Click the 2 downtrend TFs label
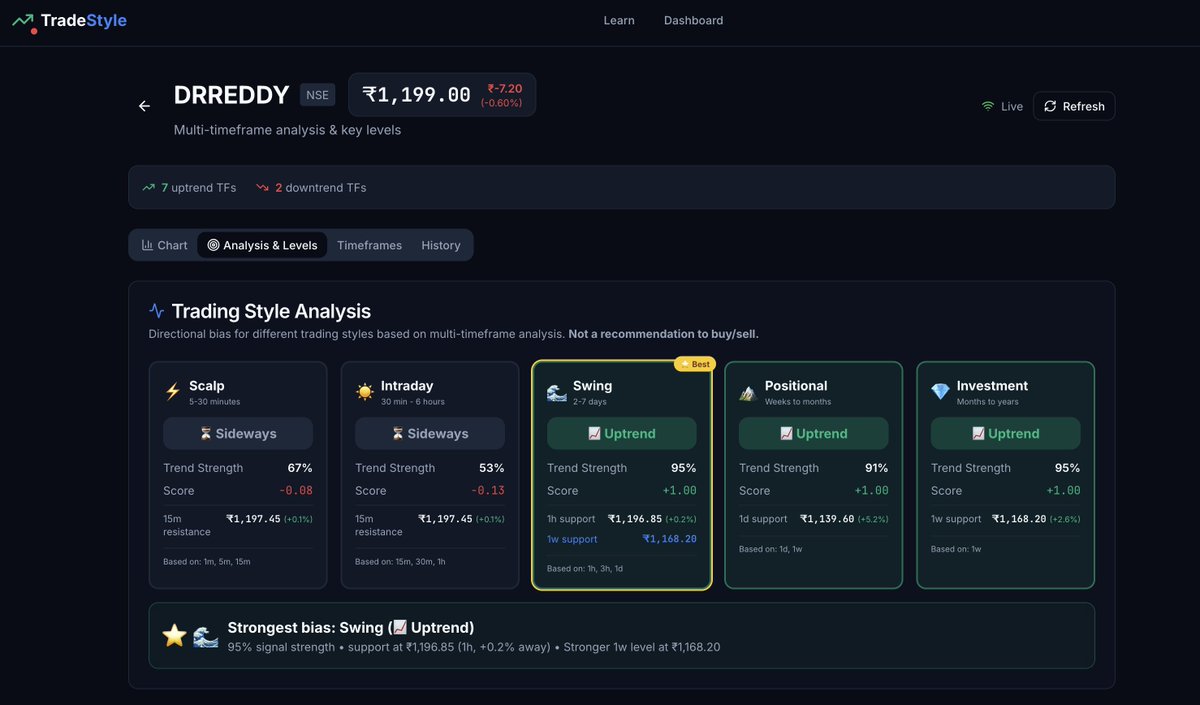The image size is (1200, 705). click(320, 187)
